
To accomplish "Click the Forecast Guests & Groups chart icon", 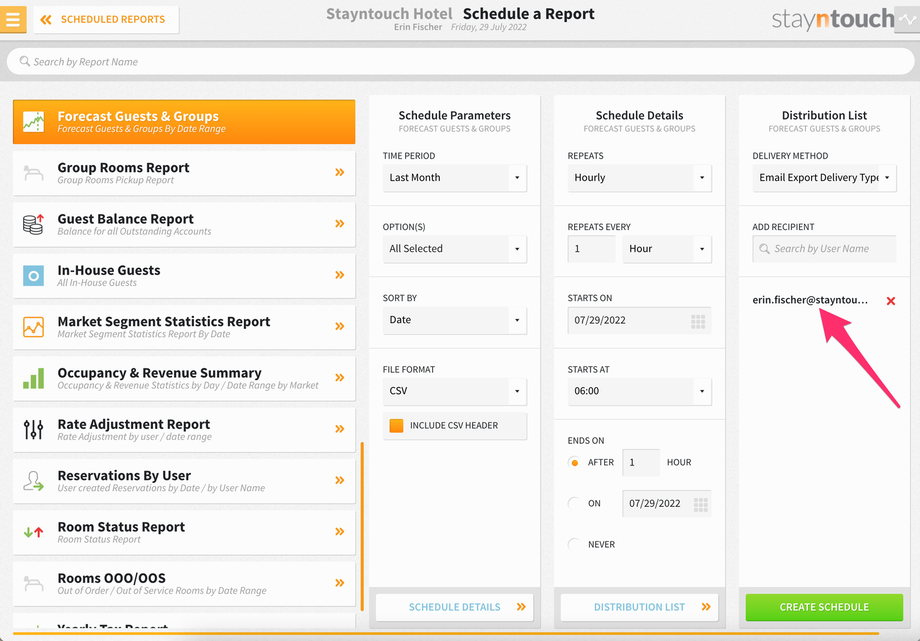I will point(33,122).
